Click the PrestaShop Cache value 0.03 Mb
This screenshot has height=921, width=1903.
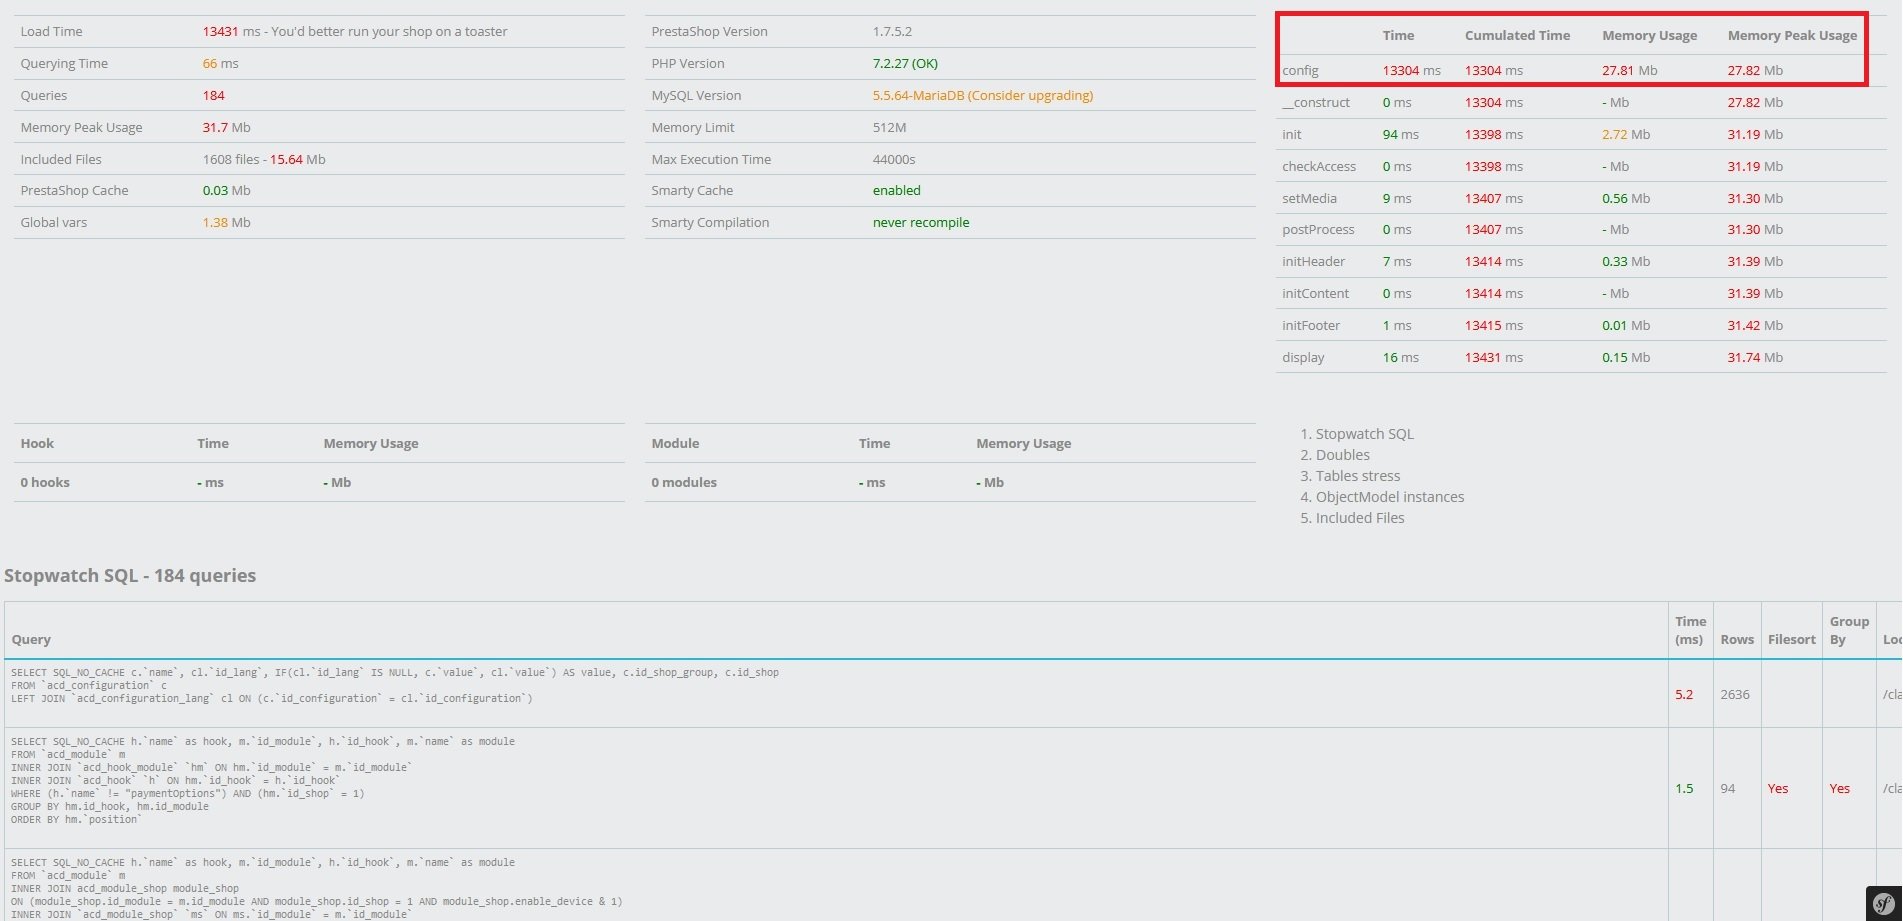[226, 190]
